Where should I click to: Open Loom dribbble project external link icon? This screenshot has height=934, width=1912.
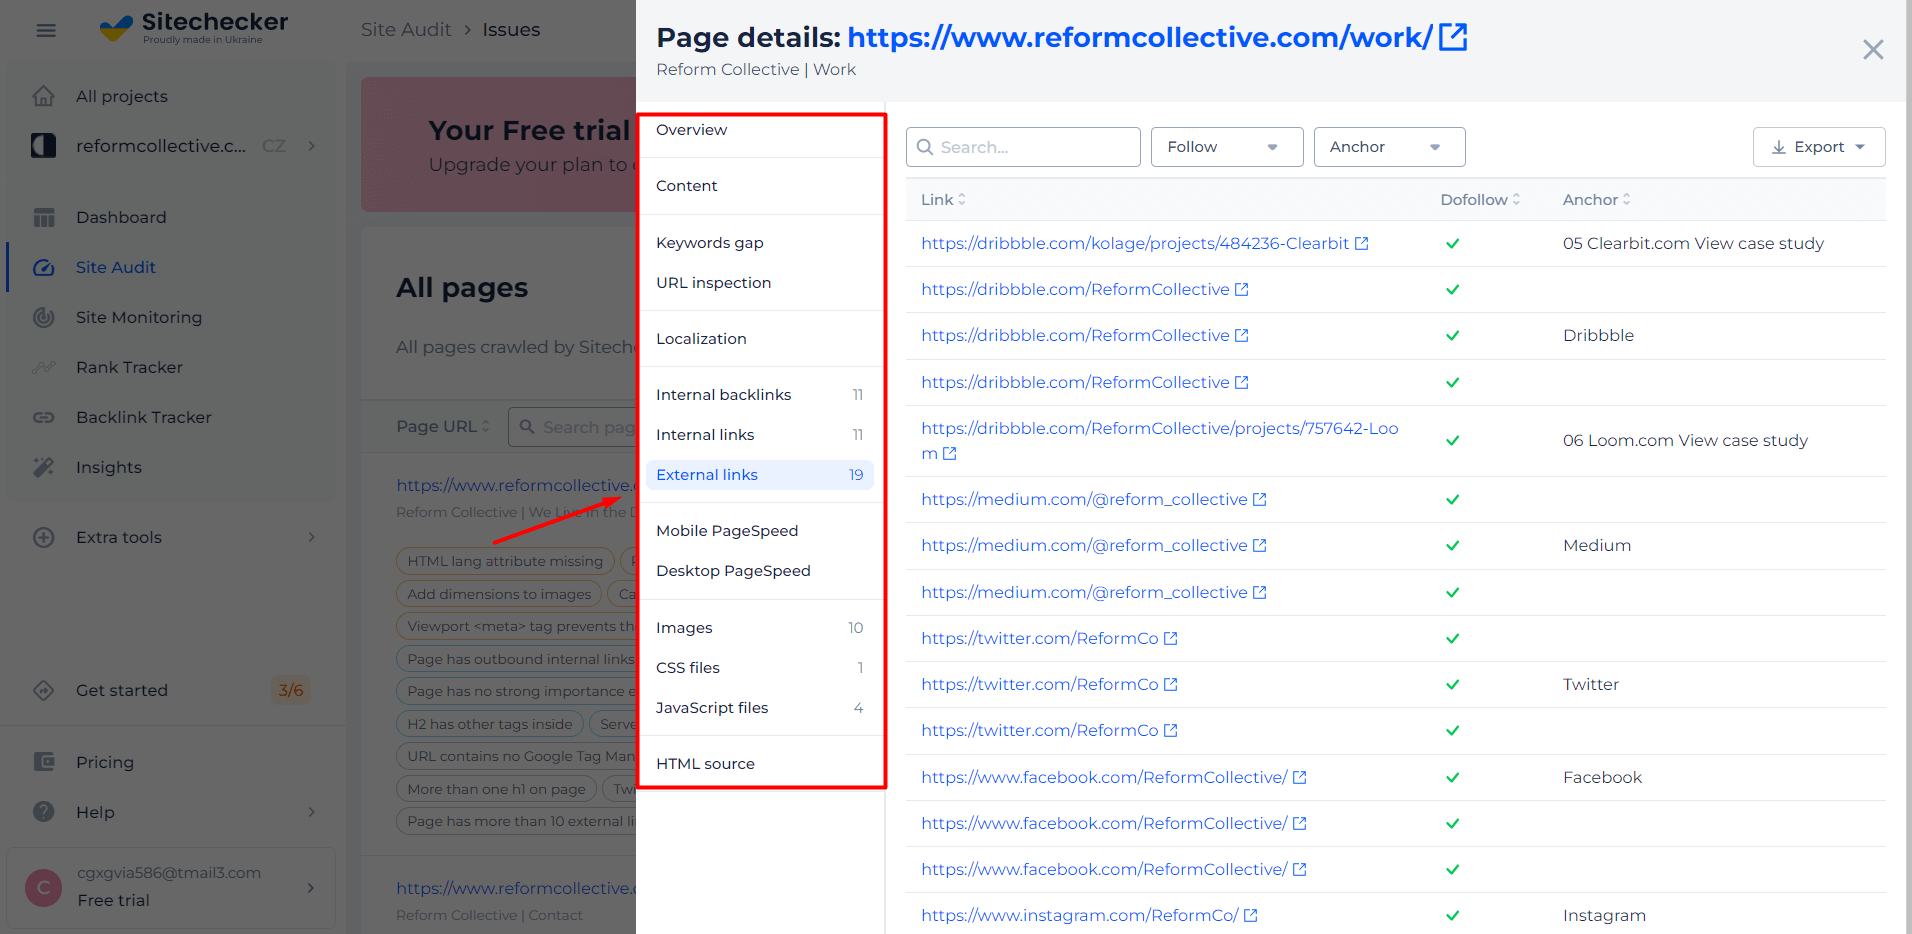pyautogui.click(x=950, y=454)
